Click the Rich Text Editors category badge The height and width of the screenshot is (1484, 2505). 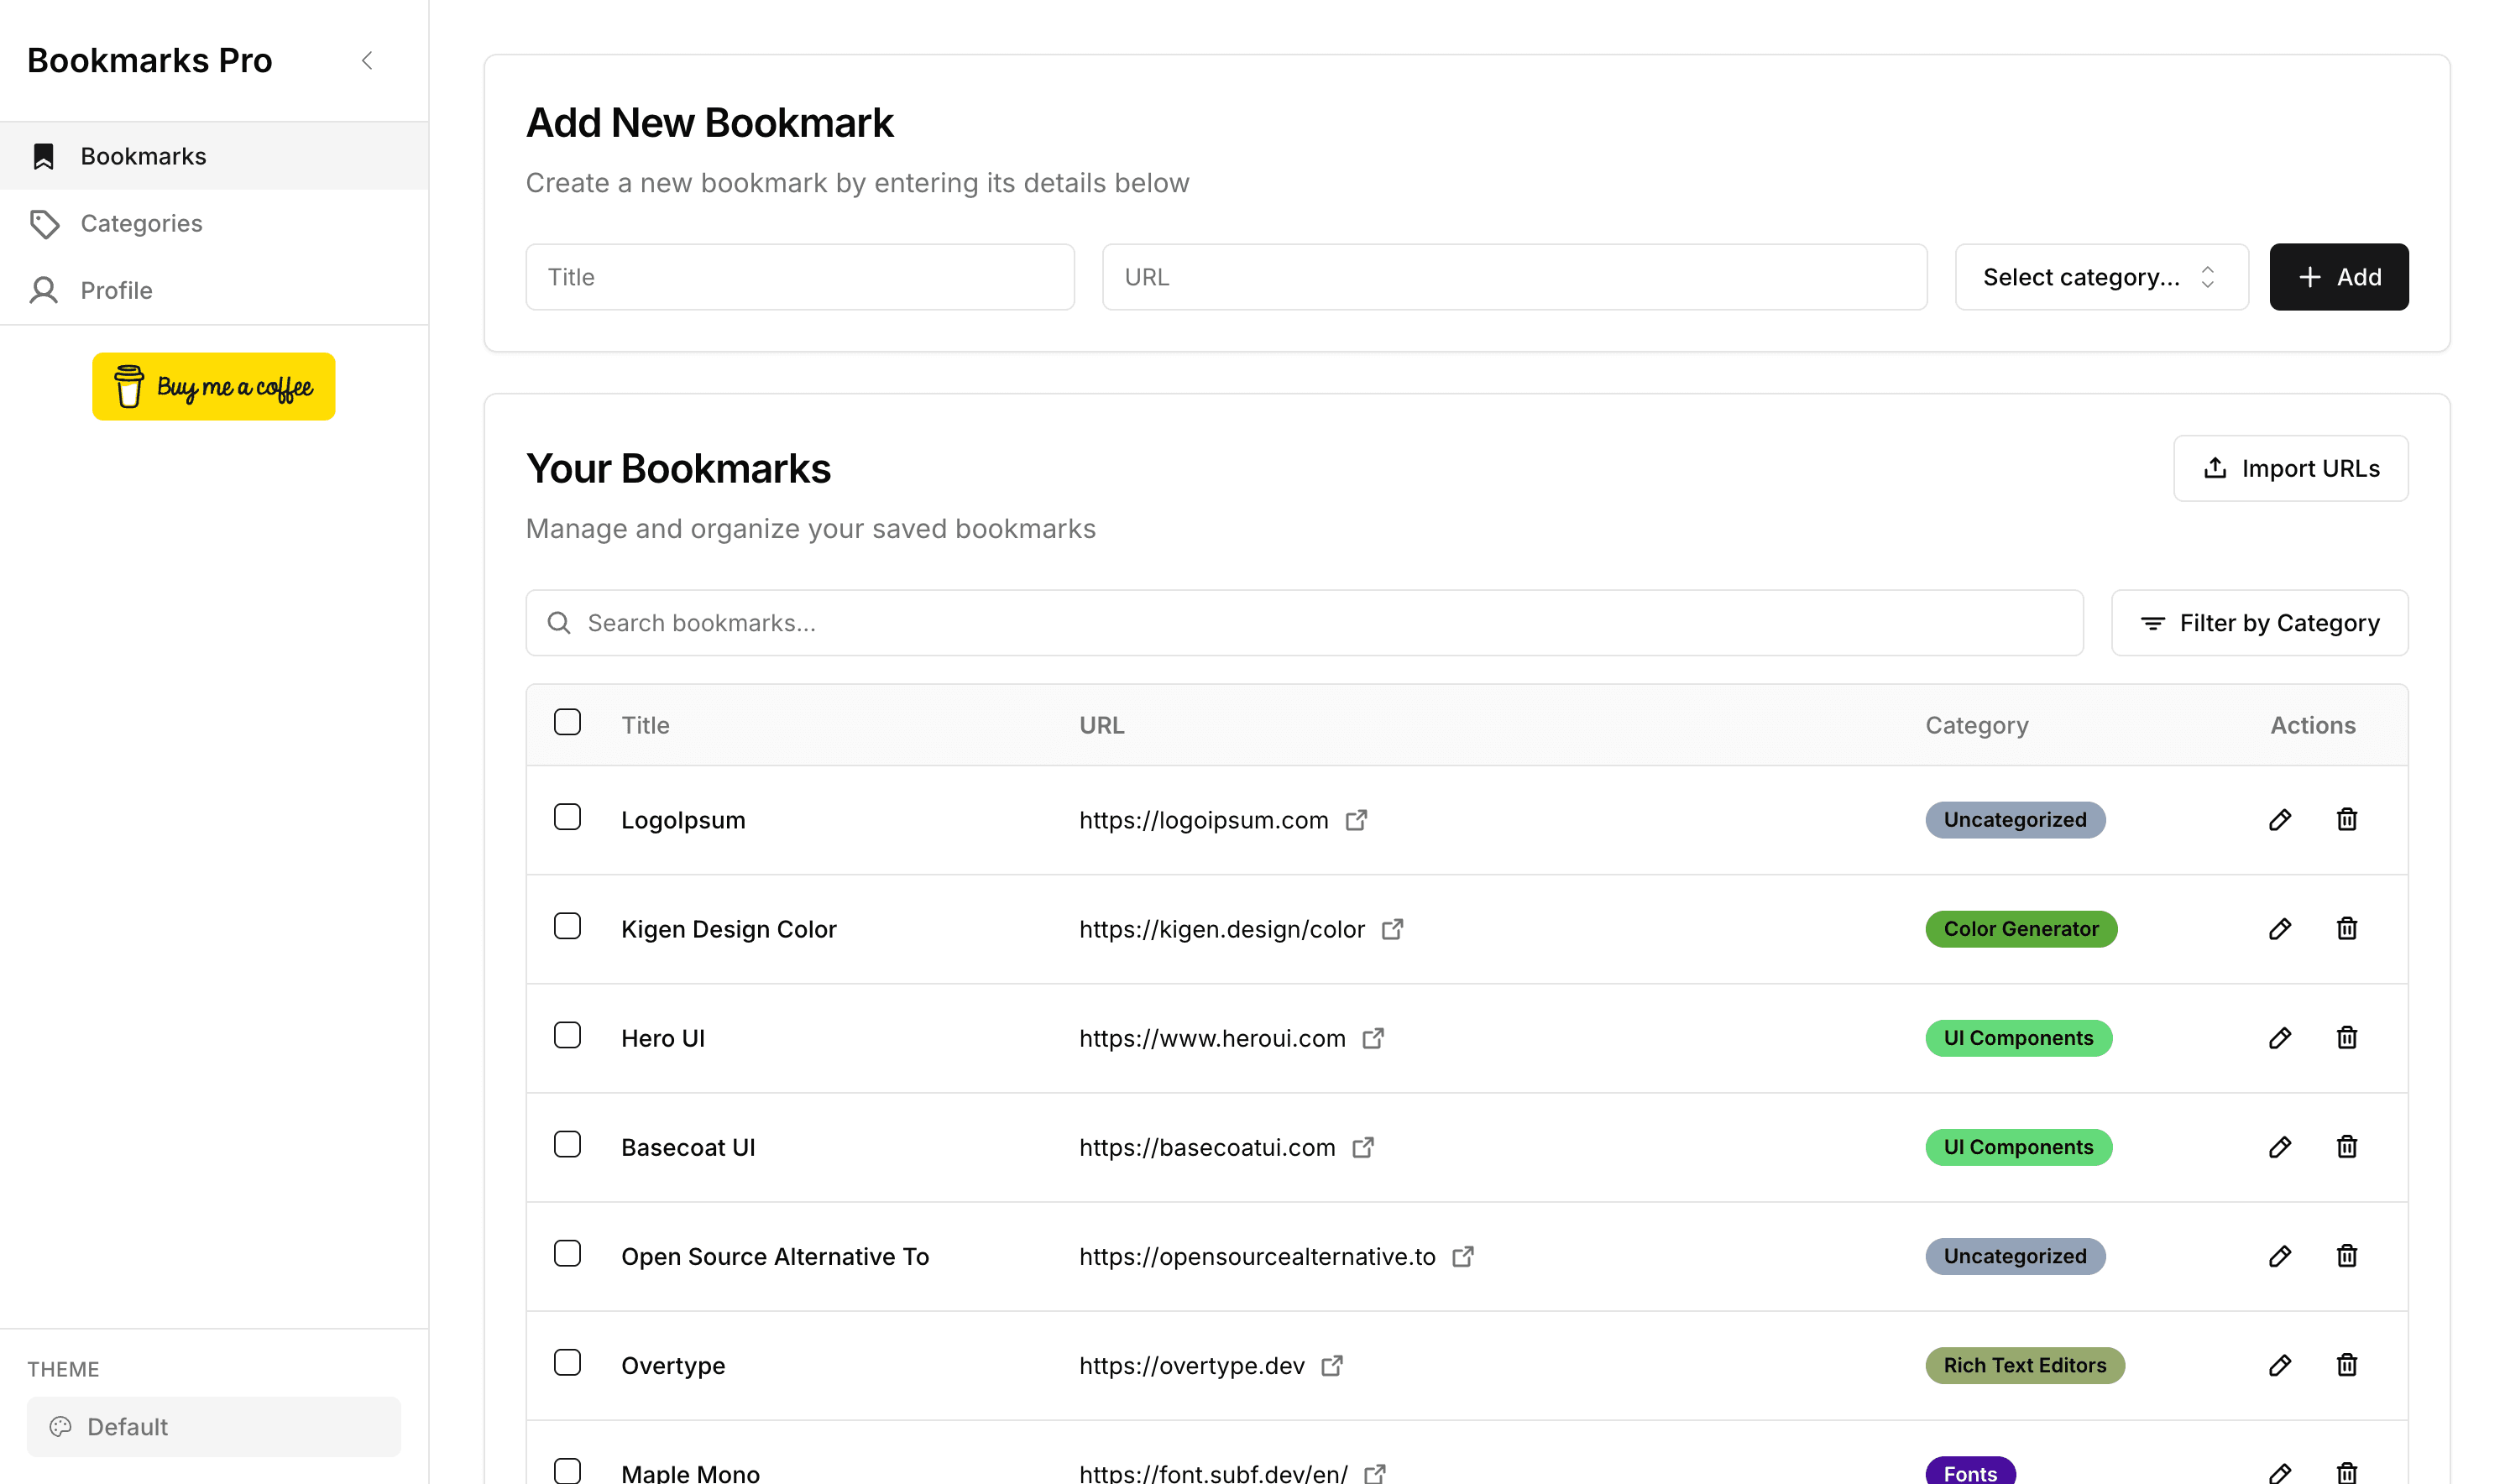pos(2025,1365)
